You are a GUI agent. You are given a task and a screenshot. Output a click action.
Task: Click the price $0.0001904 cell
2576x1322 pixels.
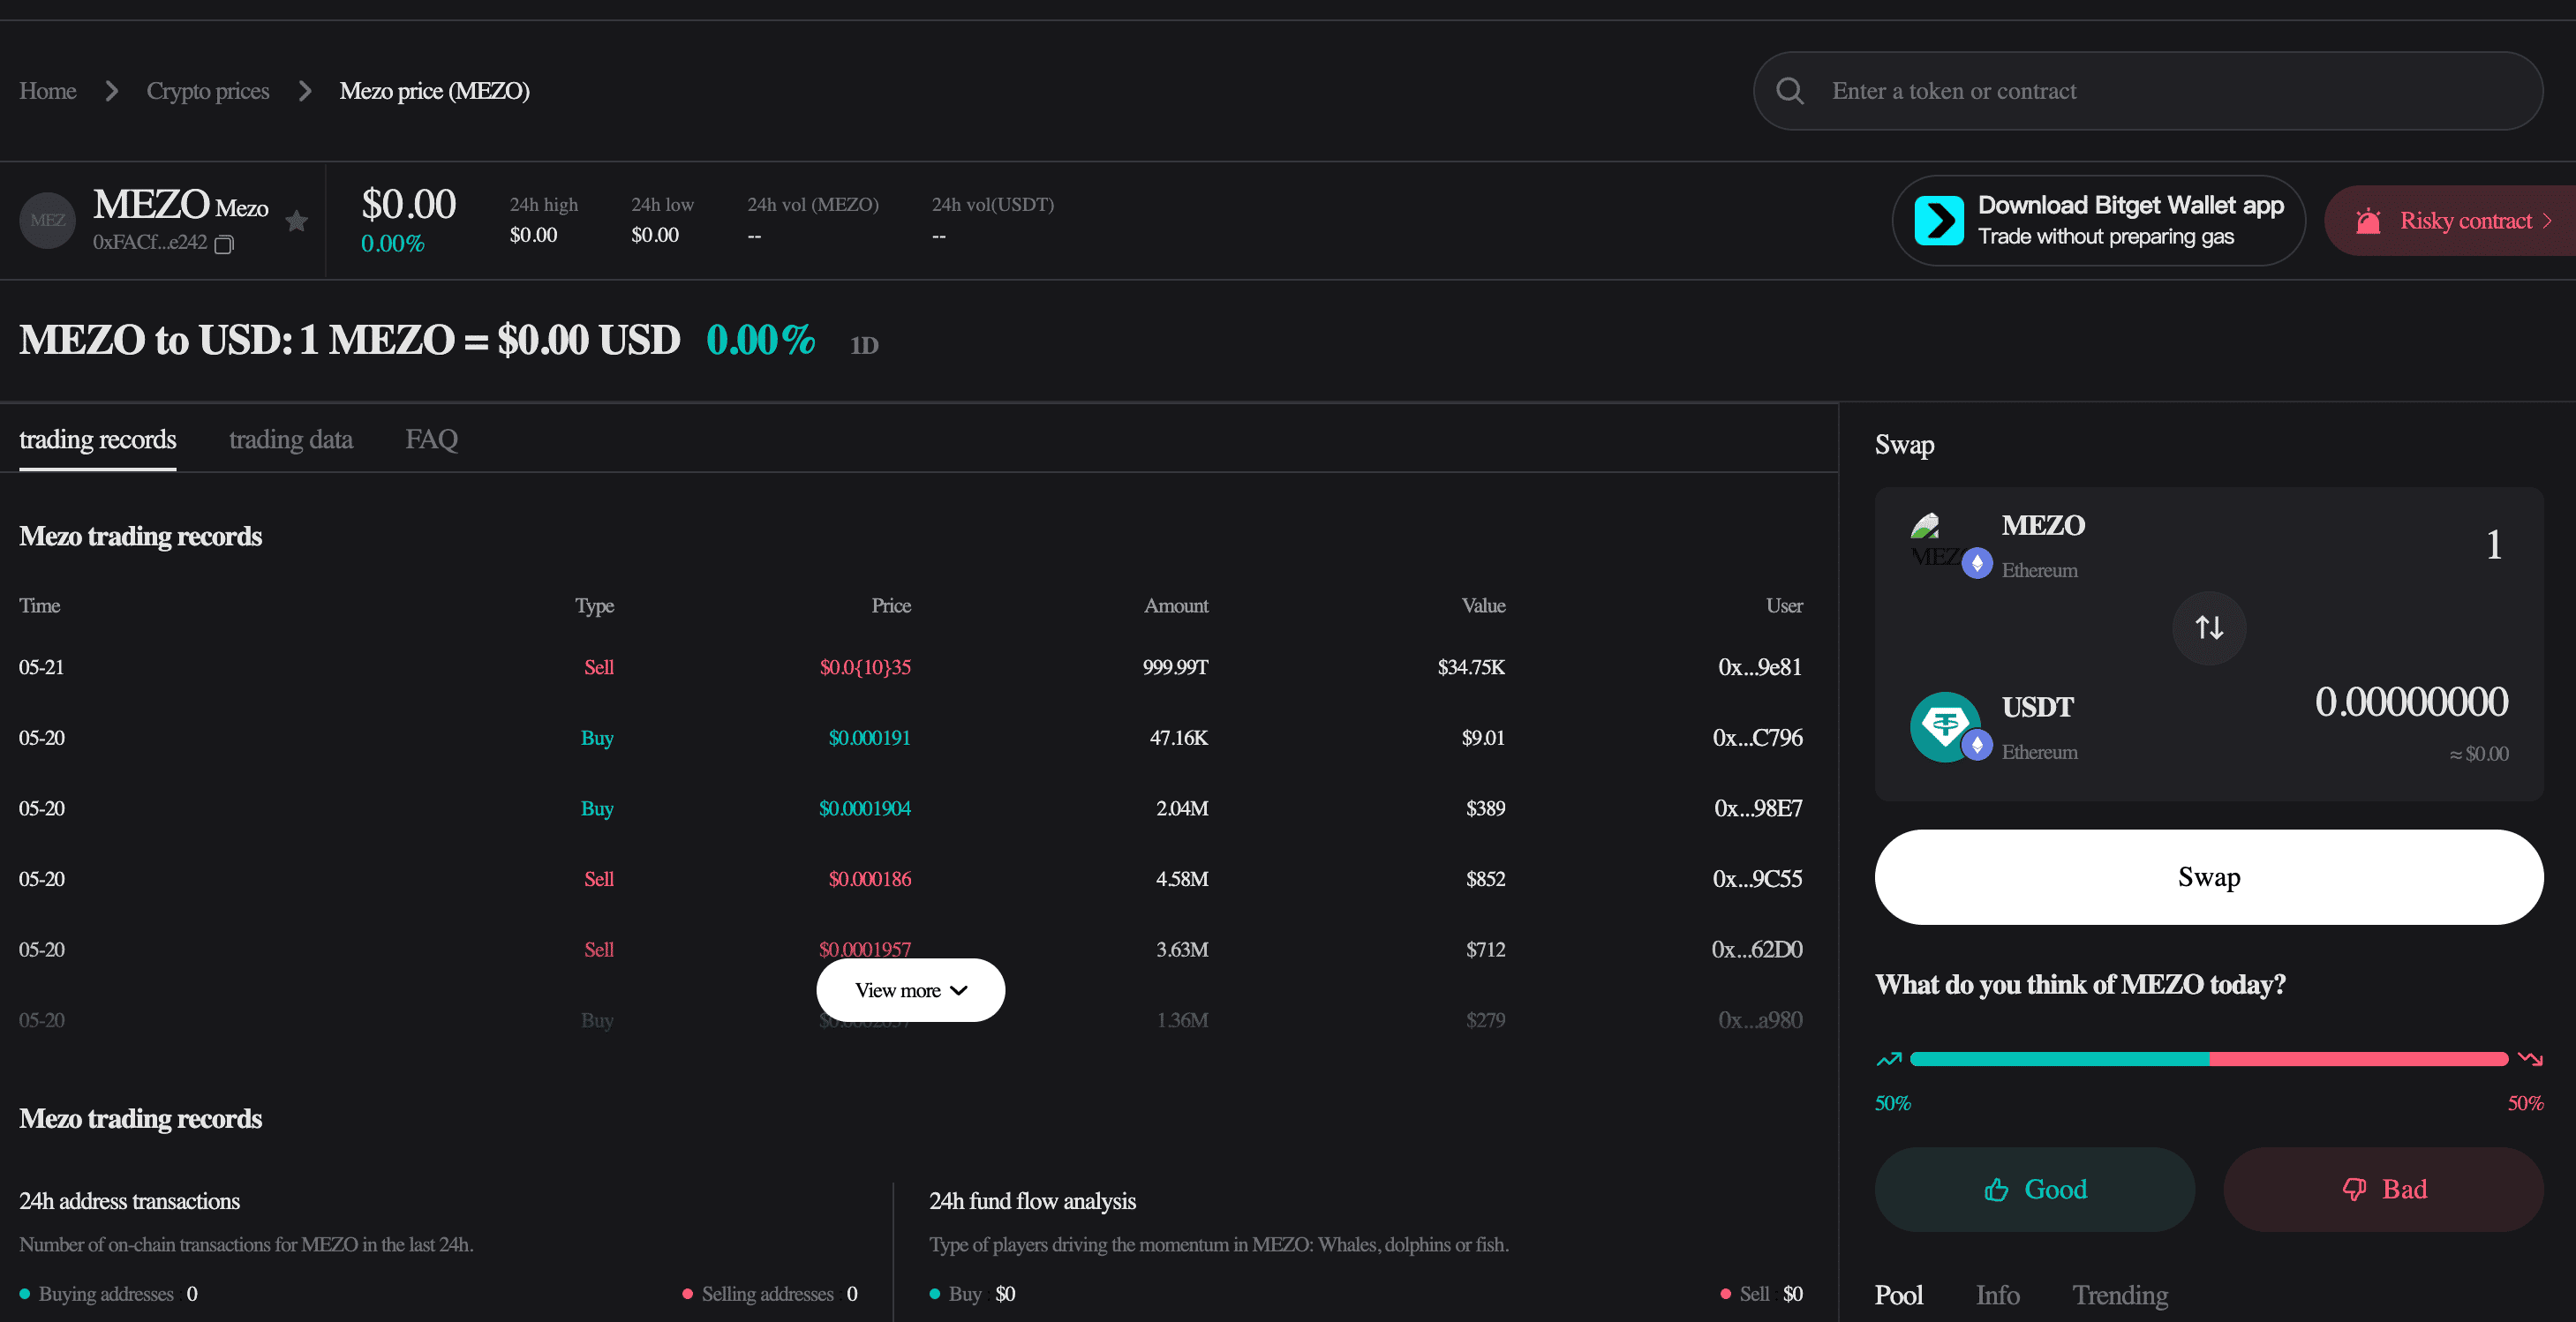[865, 808]
